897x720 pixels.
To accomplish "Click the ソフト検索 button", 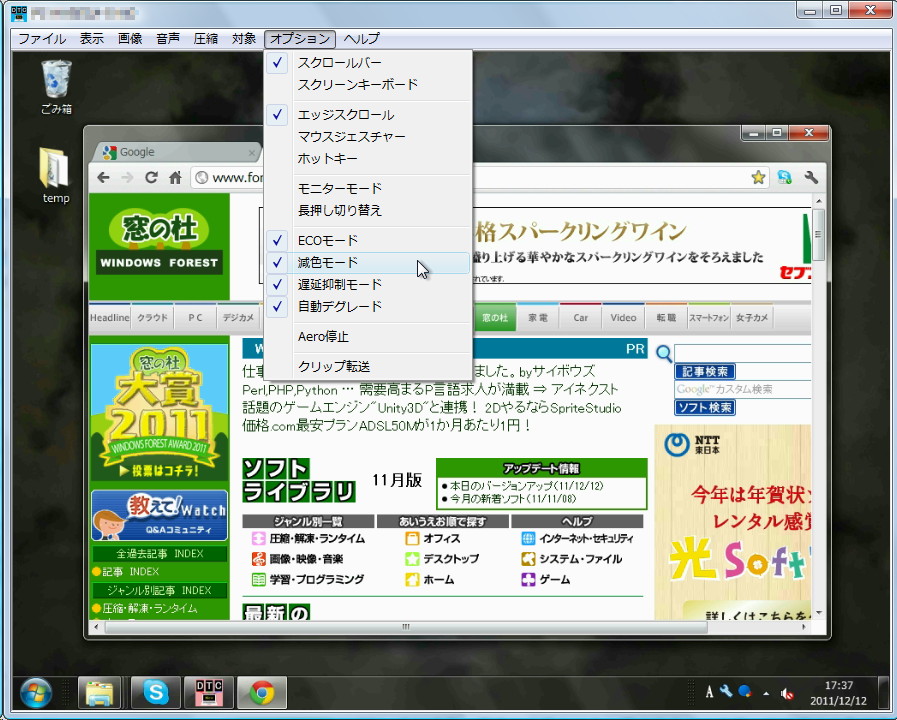I will [707, 407].
